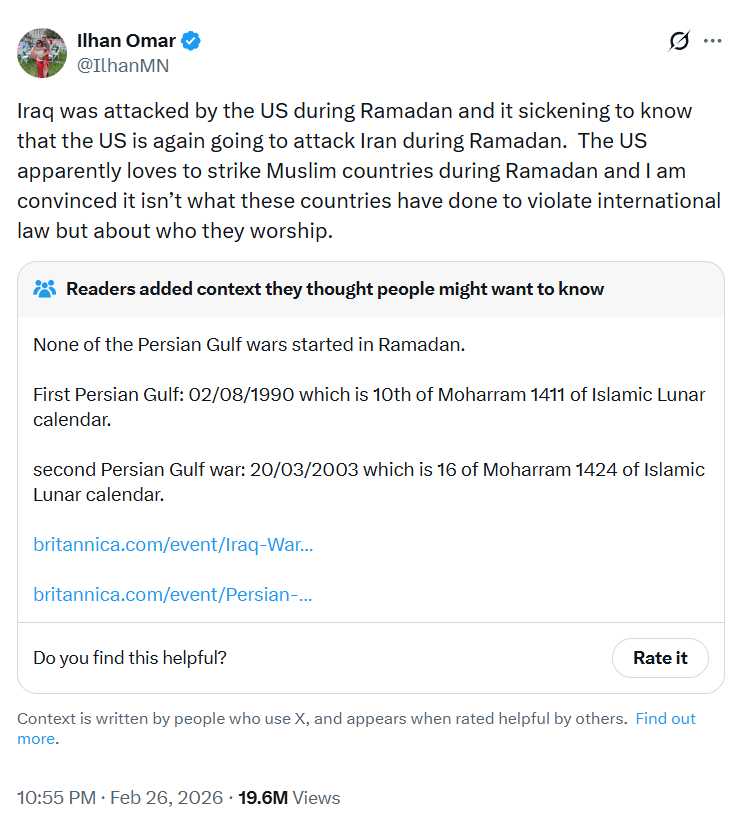742x828 pixels.
Task: Click the 10:55 PM Feb 26 timestamp
Action: click(119, 797)
